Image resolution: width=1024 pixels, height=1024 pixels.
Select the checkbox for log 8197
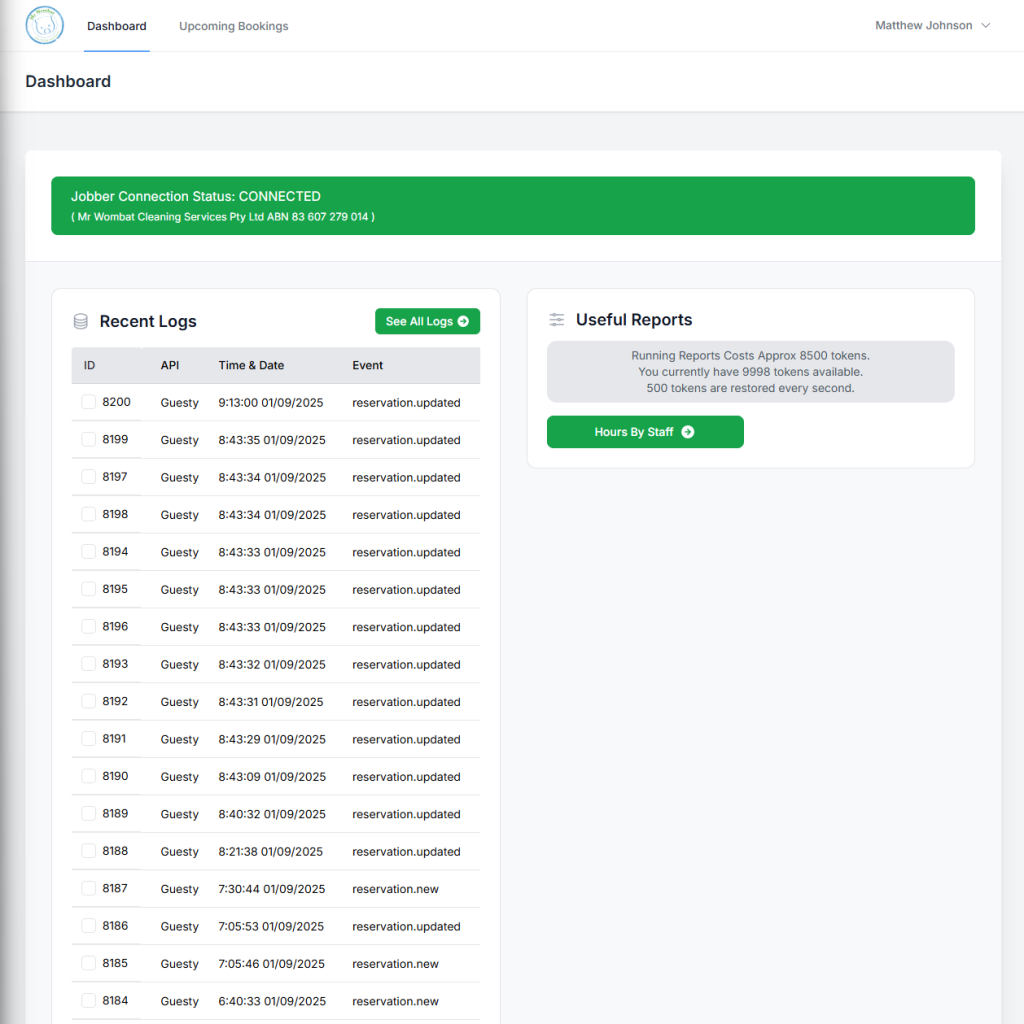click(89, 477)
